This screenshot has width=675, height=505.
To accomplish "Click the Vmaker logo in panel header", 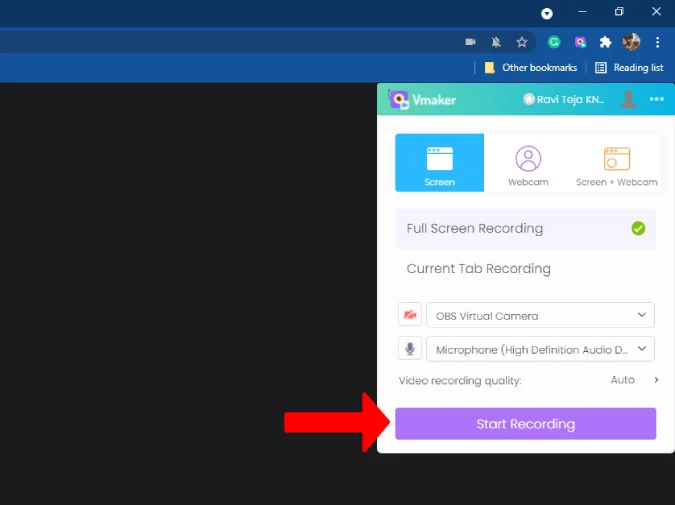I will point(422,100).
